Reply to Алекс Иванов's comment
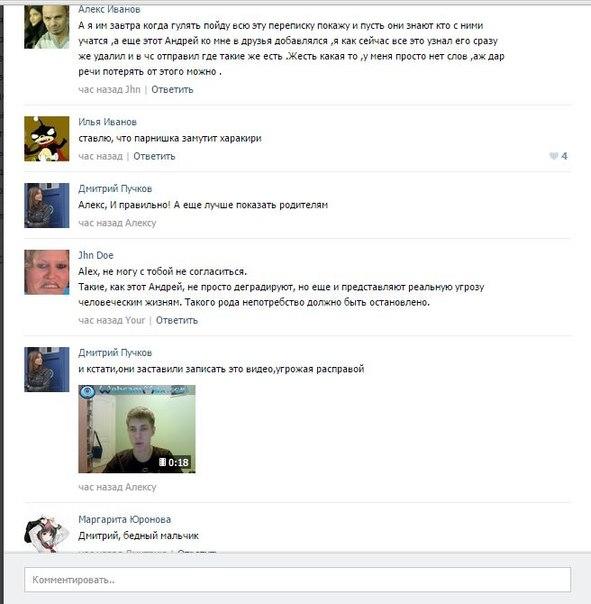 [x=172, y=89]
